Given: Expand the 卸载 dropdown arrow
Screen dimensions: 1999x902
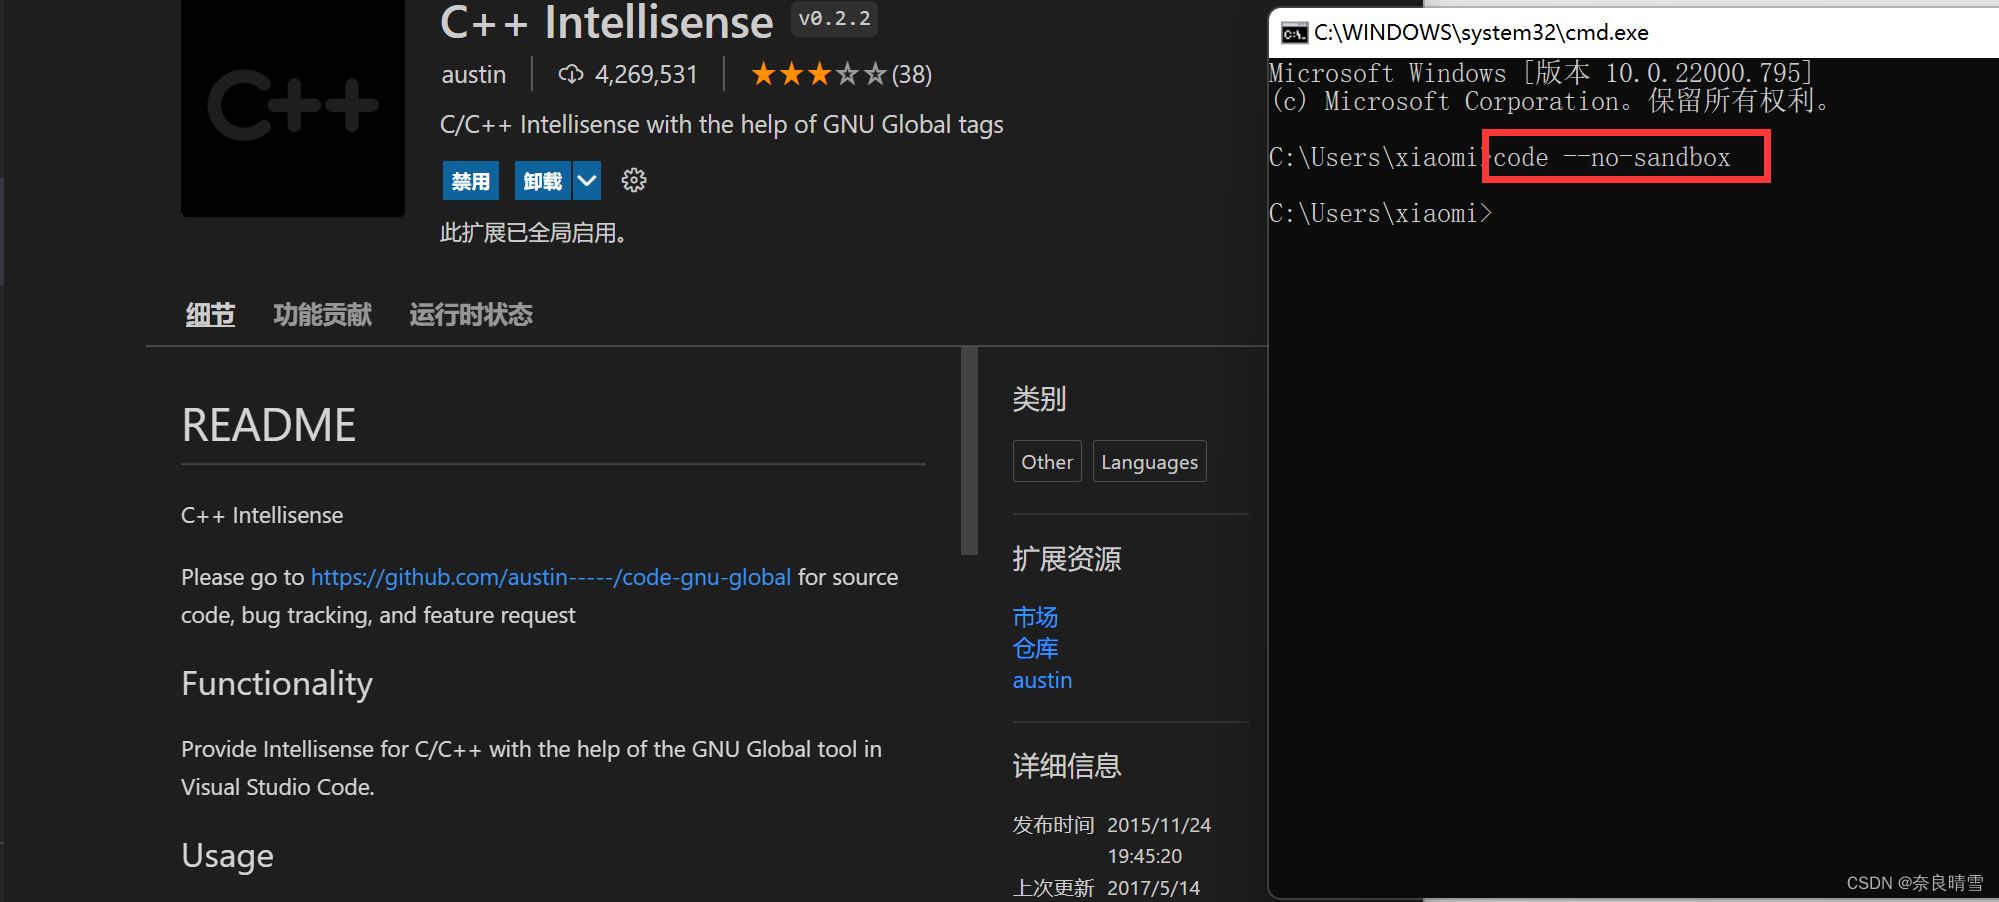Looking at the screenshot, I should (587, 180).
